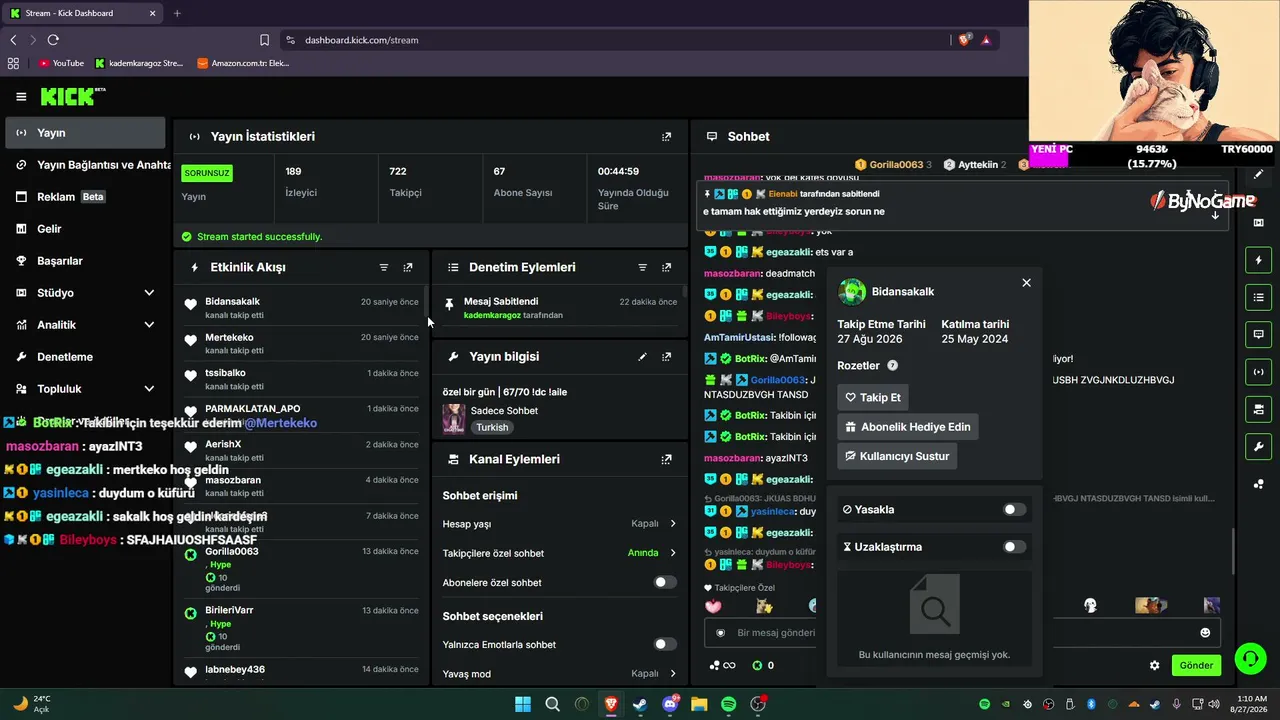The image size is (1280, 720).
Task: Click Turkish language tag under Sadece Sohbet
Action: [x=492, y=427]
